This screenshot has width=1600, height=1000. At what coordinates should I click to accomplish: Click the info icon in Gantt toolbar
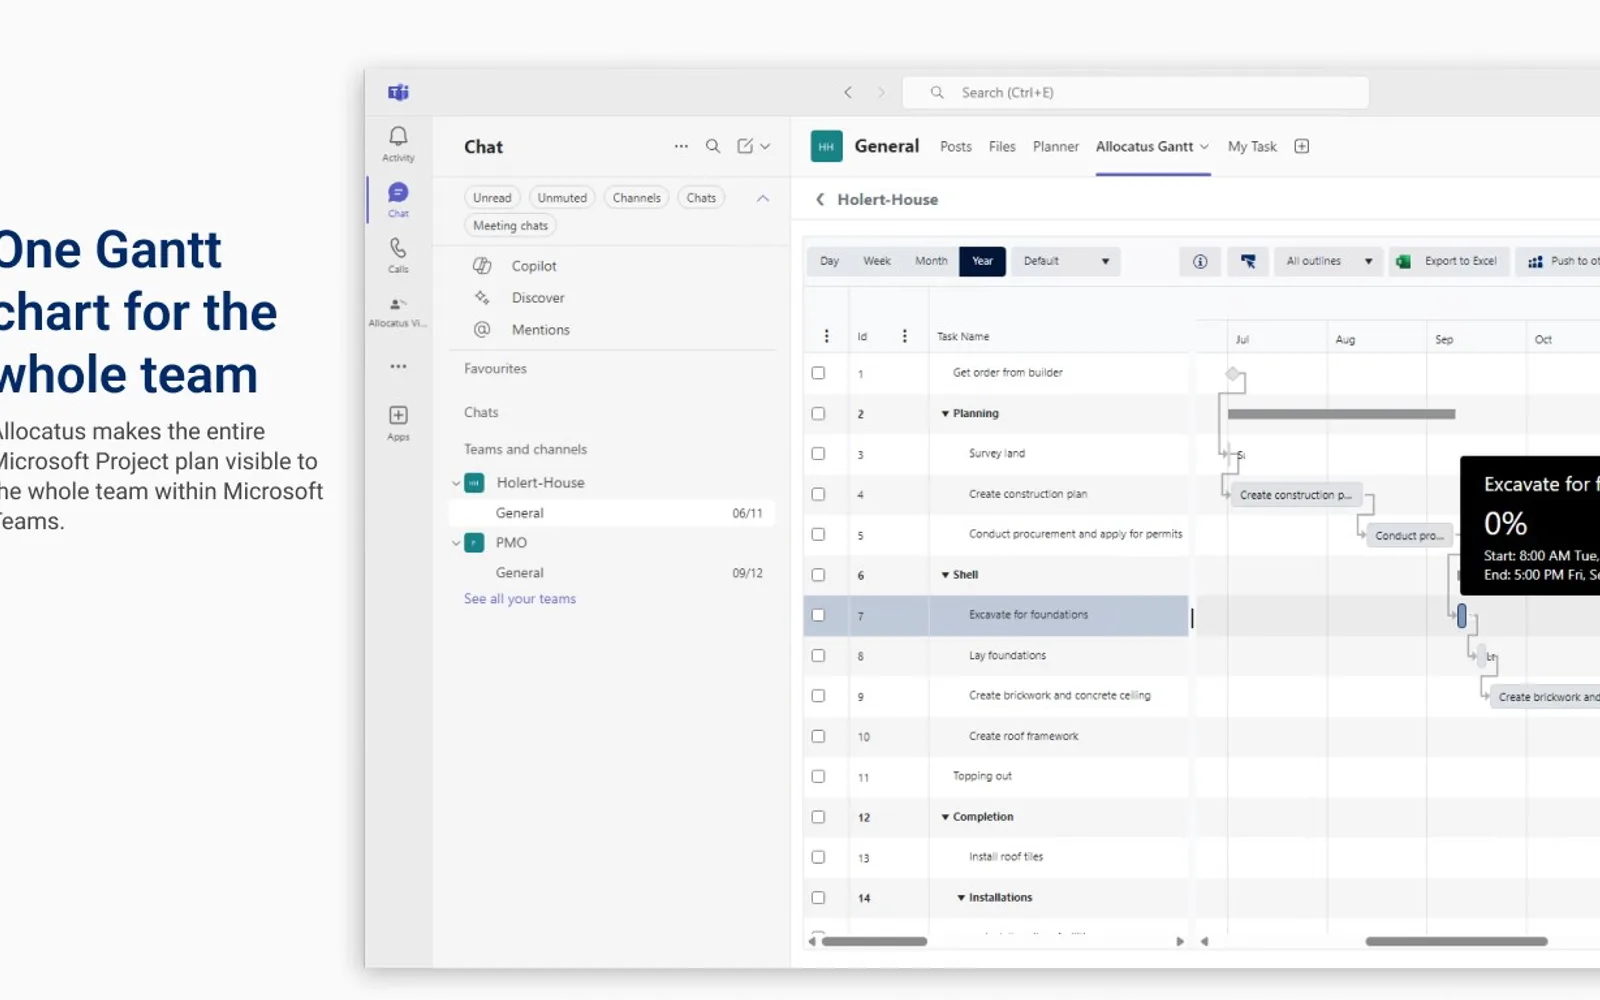[1200, 261]
